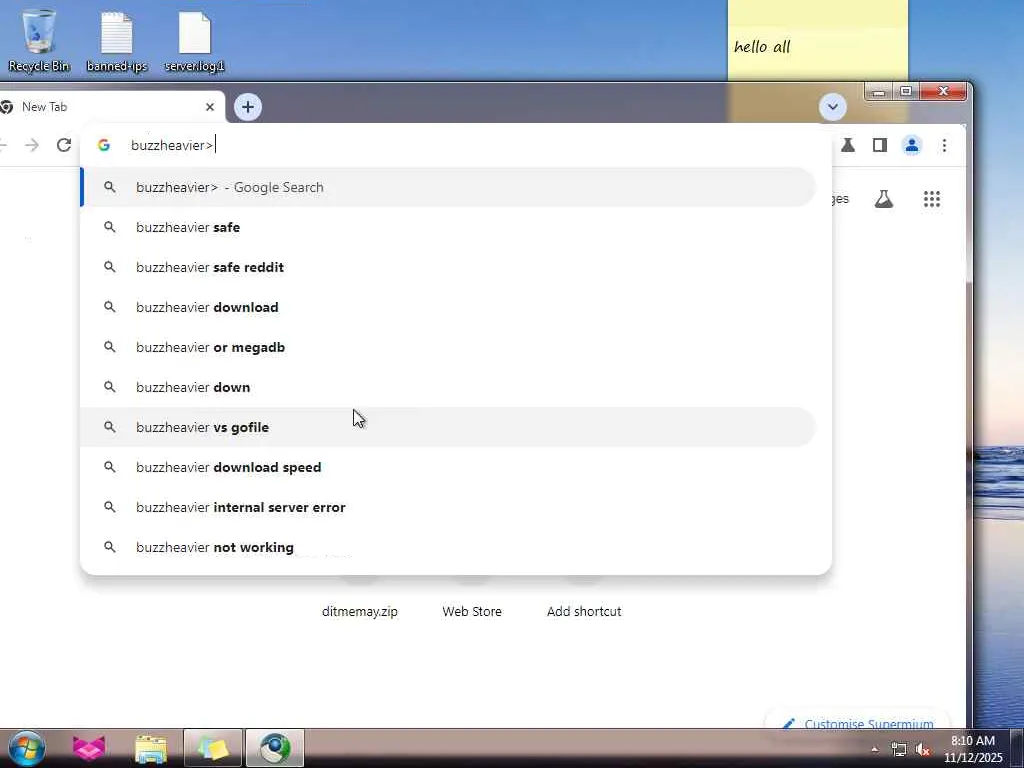Toggle the browser side panel icon
The width and height of the screenshot is (1024, 768).
click(x=880, y=145)
